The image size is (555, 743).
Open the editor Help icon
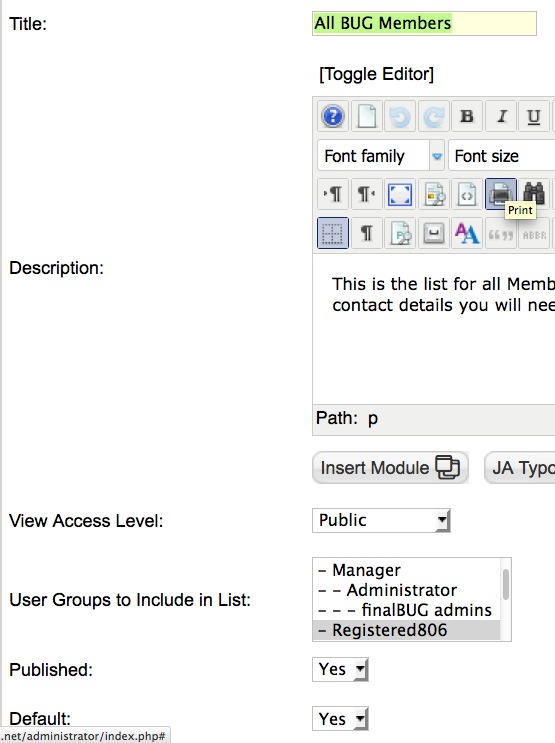333,116
